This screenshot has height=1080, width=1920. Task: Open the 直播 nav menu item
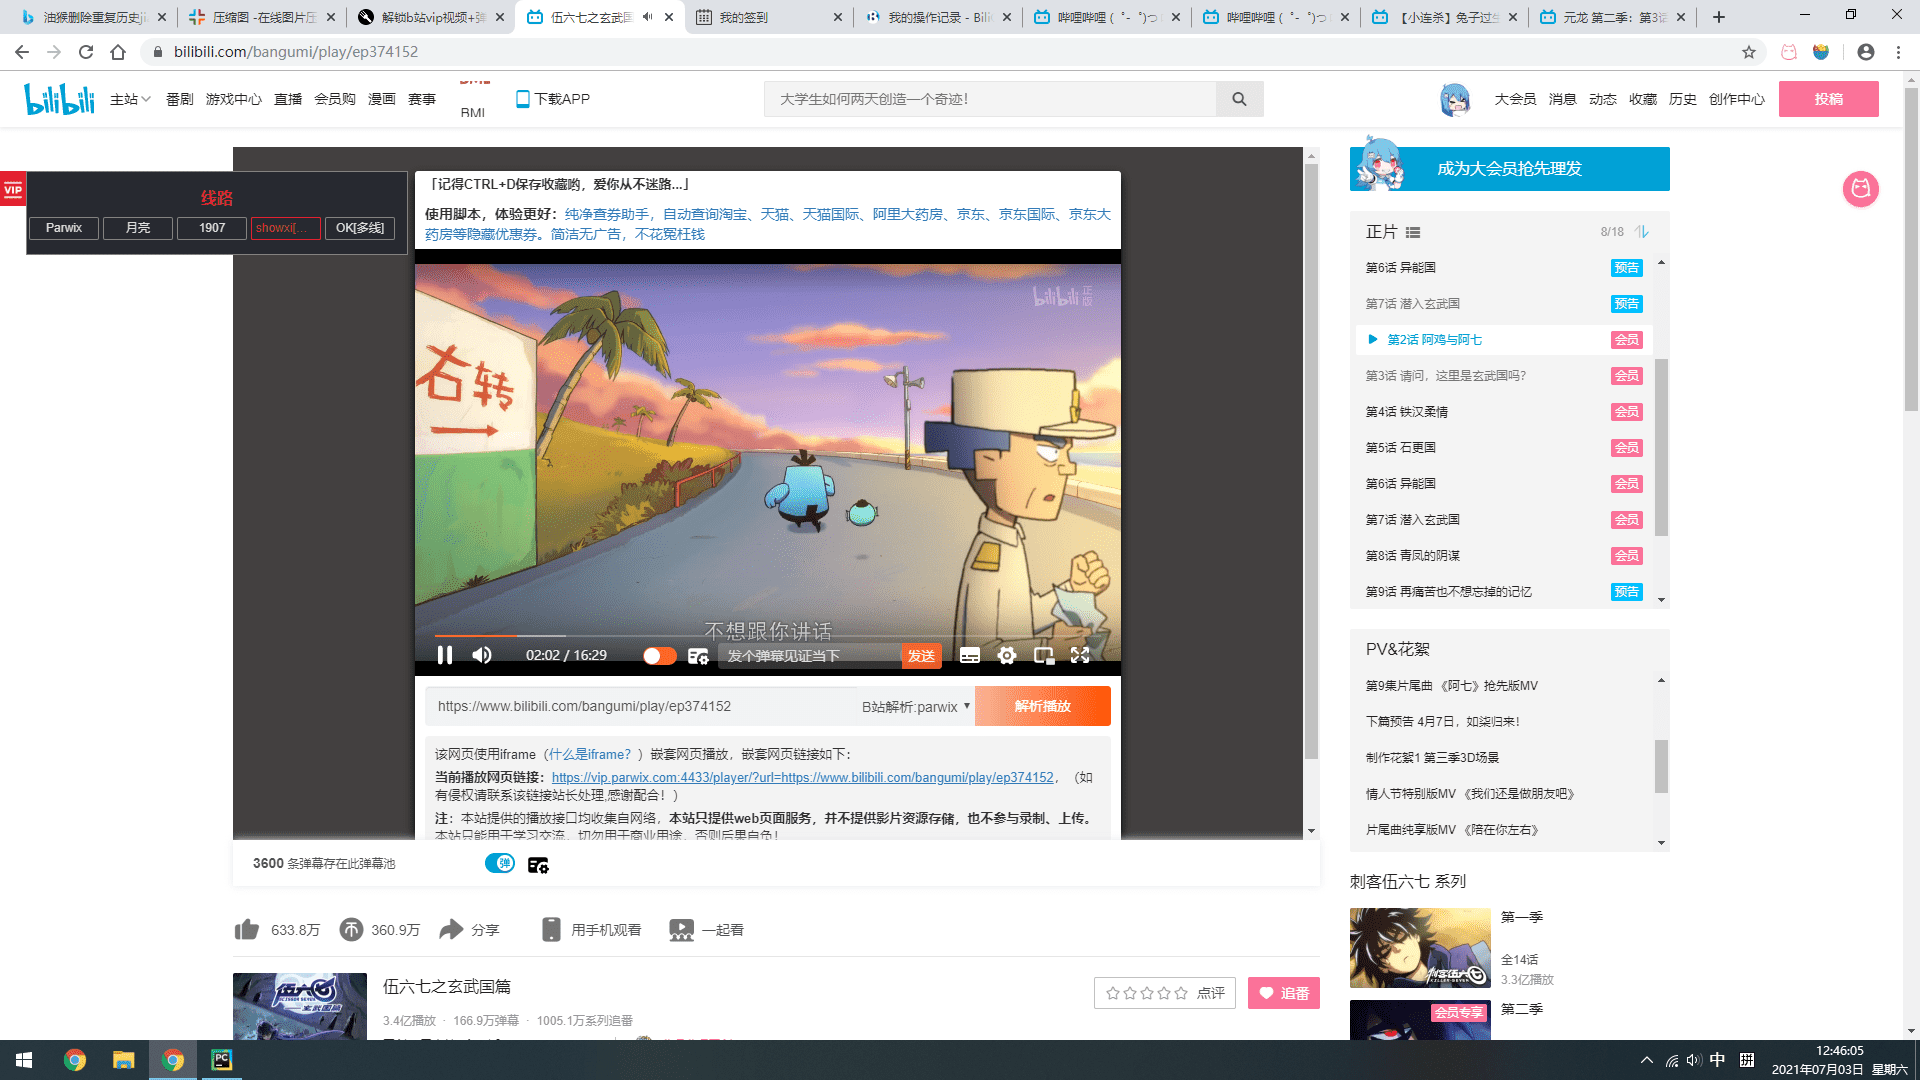[x=288, y=99]
